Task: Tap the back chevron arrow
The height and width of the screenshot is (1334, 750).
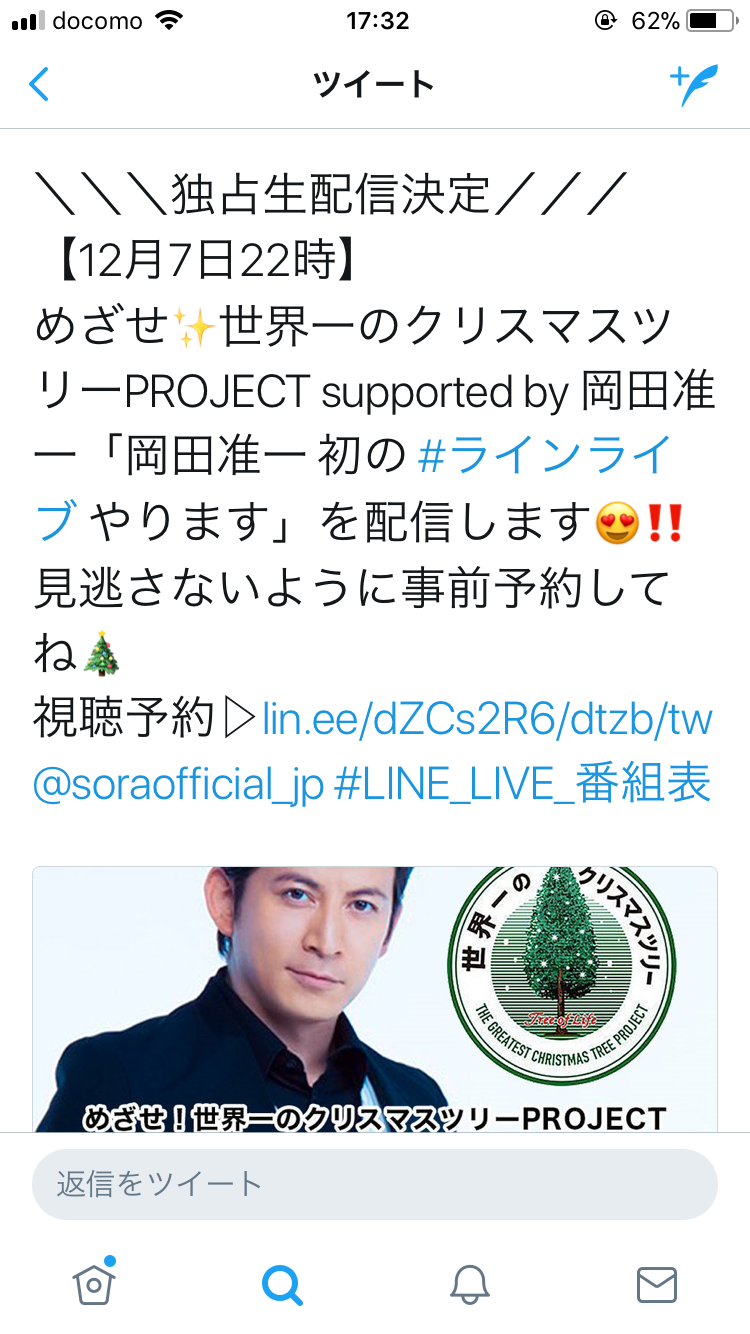Action: (x=38, y=84)
